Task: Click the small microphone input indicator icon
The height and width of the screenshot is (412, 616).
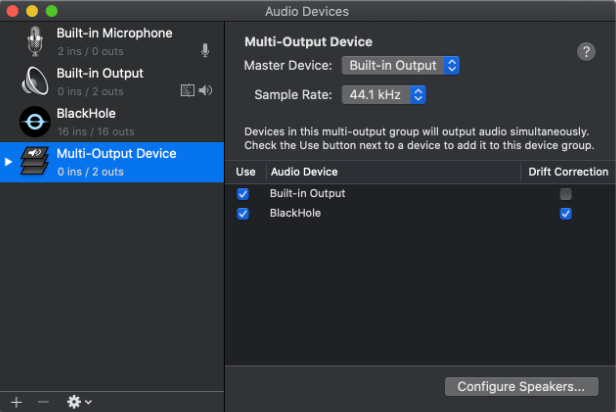Action: tap(205, 50)
